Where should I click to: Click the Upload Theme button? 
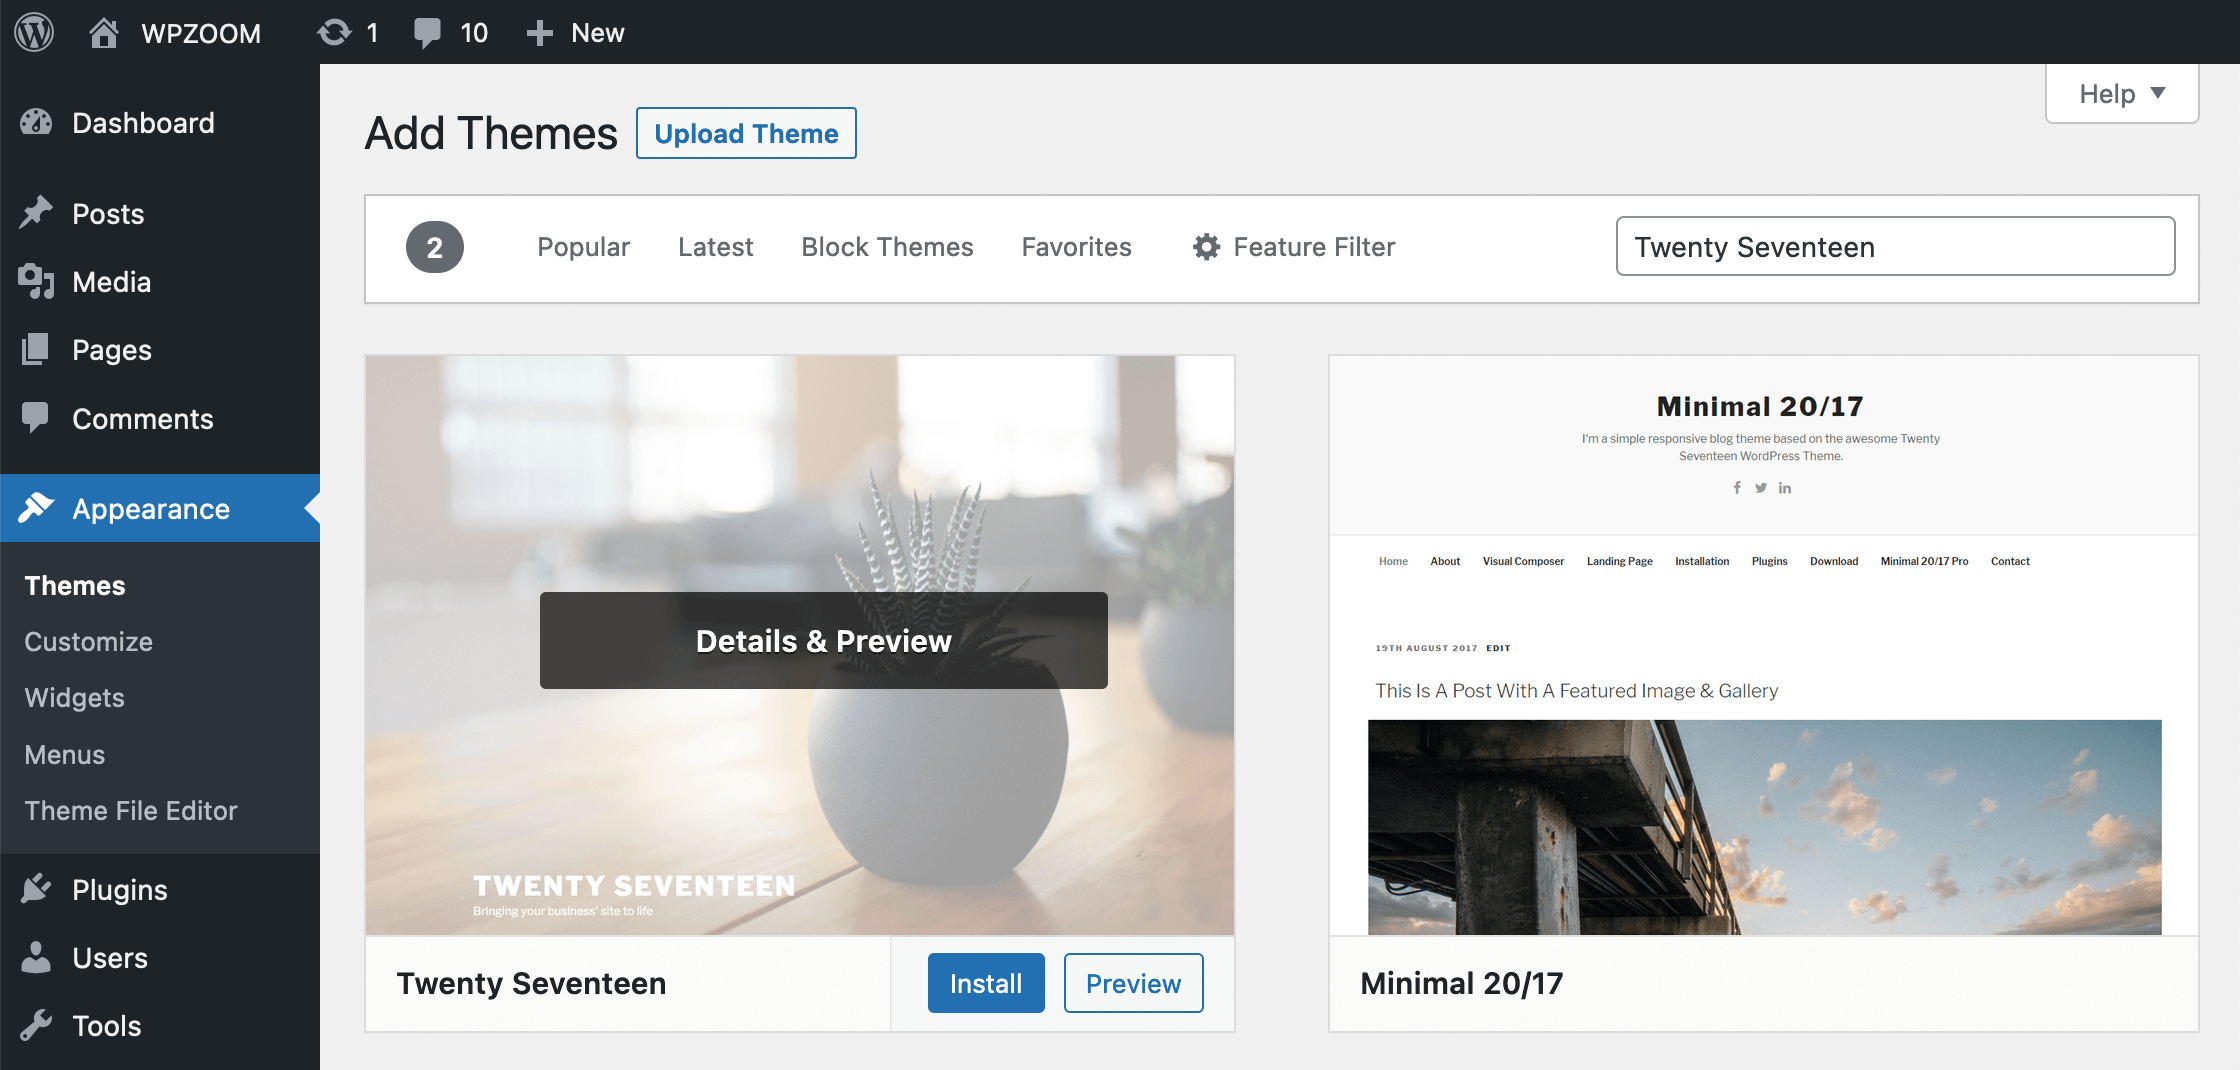pyautogui.click(x=746, y=133)
